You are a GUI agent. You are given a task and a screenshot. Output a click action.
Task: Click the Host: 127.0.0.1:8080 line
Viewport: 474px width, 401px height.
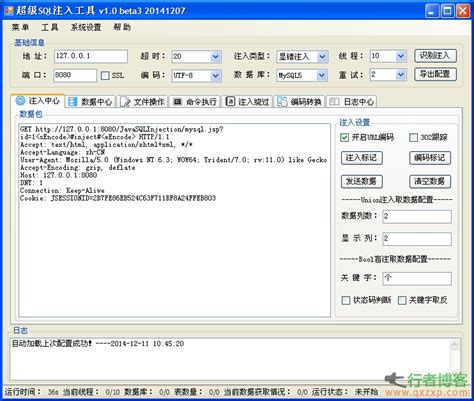pyautogui.click(x=58, y=175)
